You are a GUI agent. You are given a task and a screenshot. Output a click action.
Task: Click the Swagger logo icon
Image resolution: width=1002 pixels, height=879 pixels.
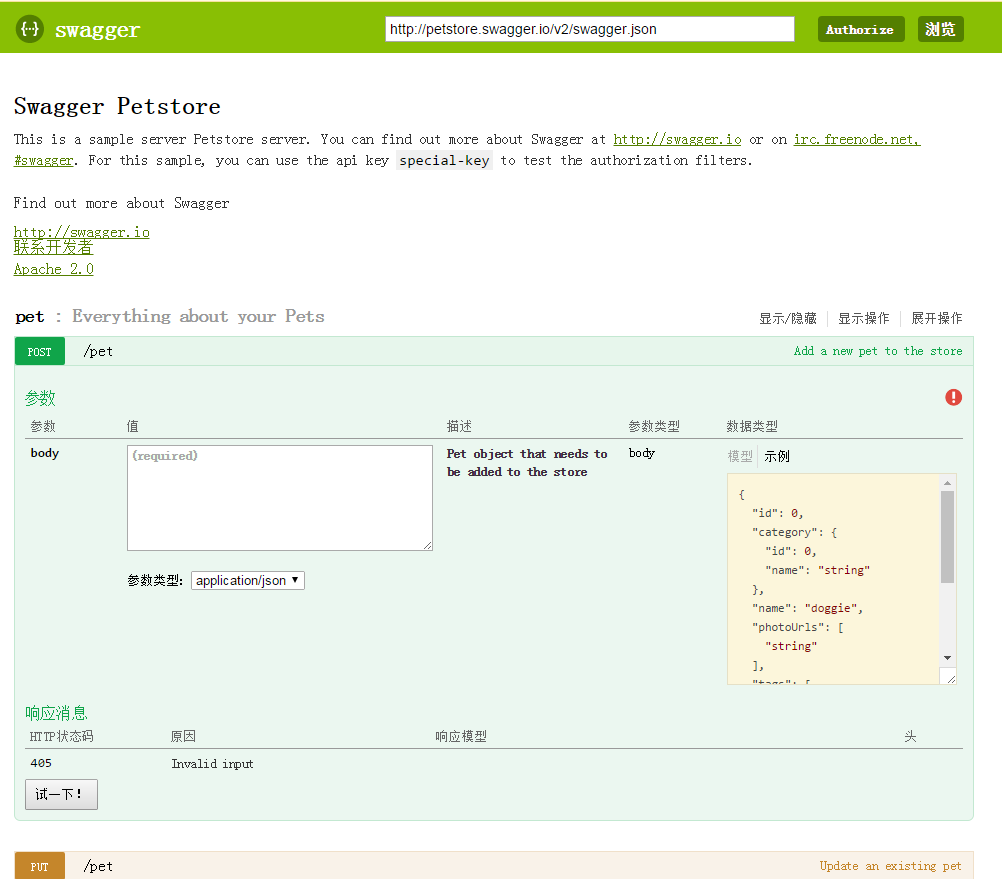tap(30, 30)
